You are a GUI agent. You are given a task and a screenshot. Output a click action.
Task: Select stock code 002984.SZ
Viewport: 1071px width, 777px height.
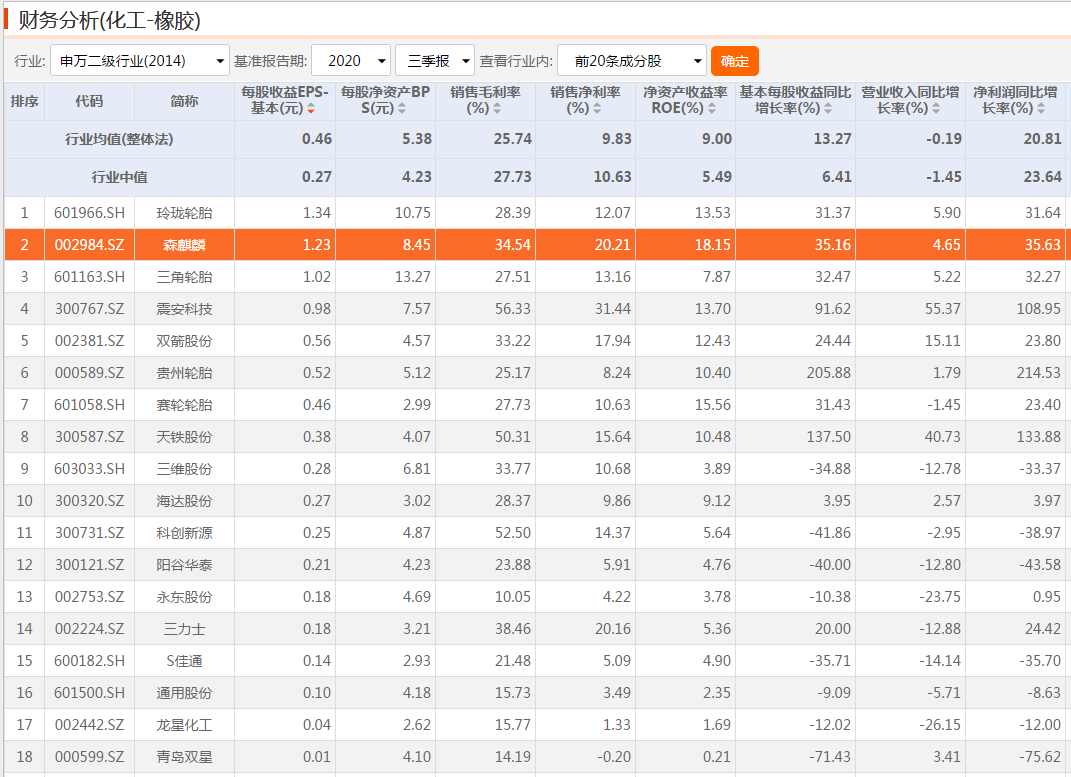coord(89,244)
